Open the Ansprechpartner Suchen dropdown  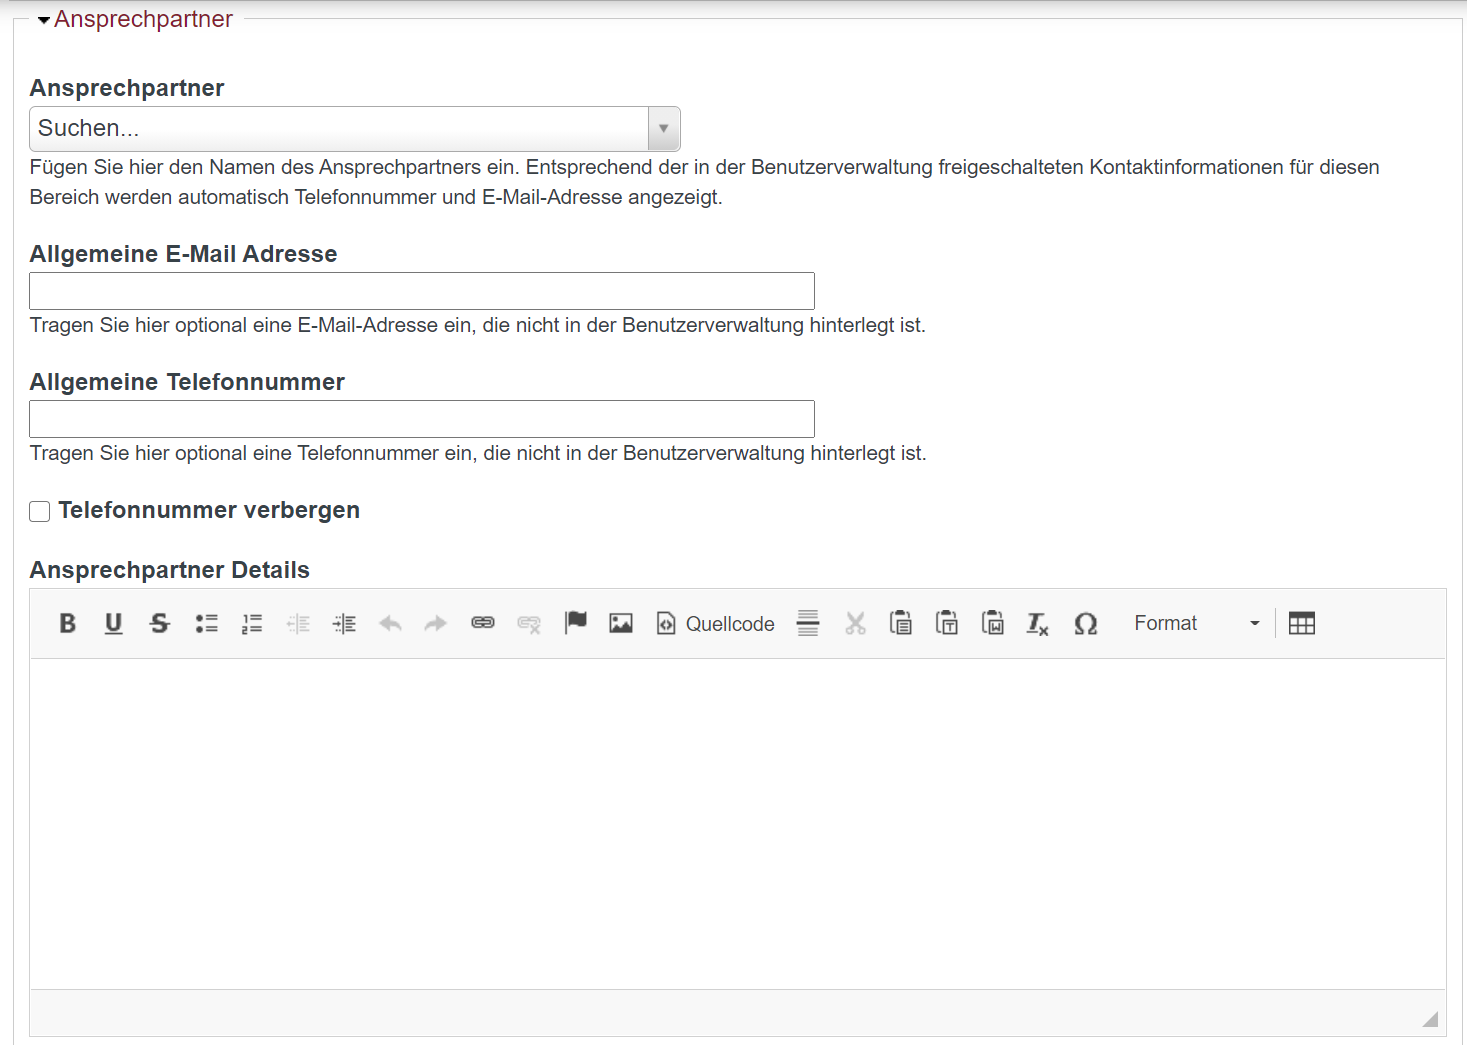coord(355,129)
